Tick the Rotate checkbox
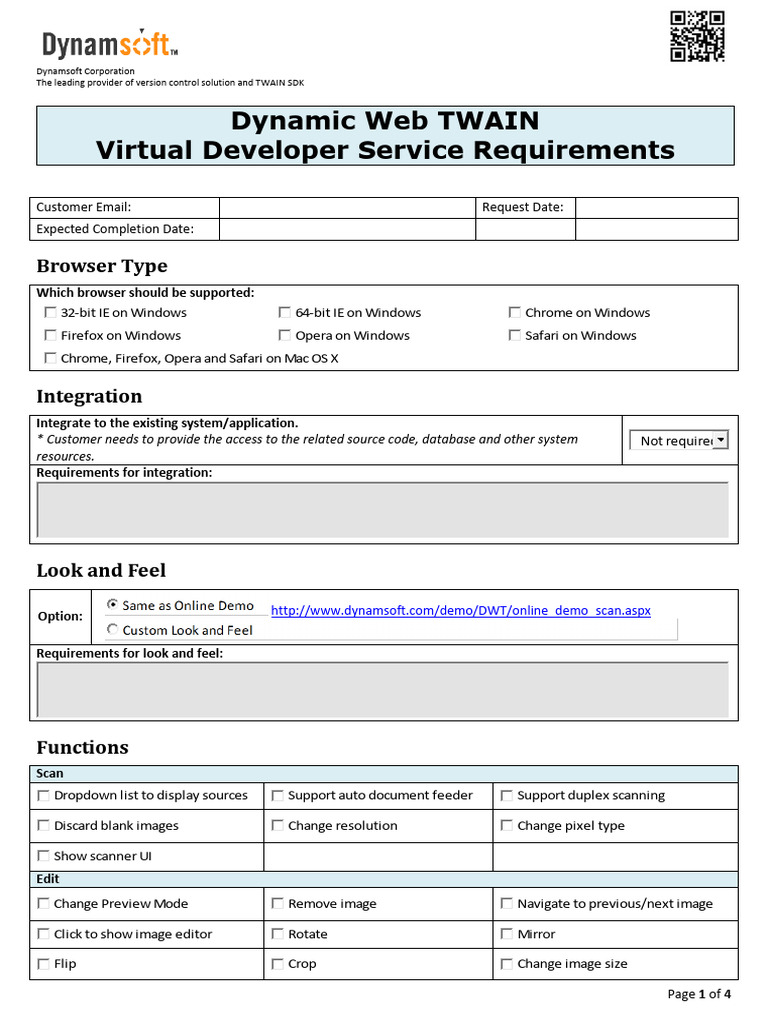Image resolution: width=768 pixels, height=1024 pixels. click(x=278, y=934)
